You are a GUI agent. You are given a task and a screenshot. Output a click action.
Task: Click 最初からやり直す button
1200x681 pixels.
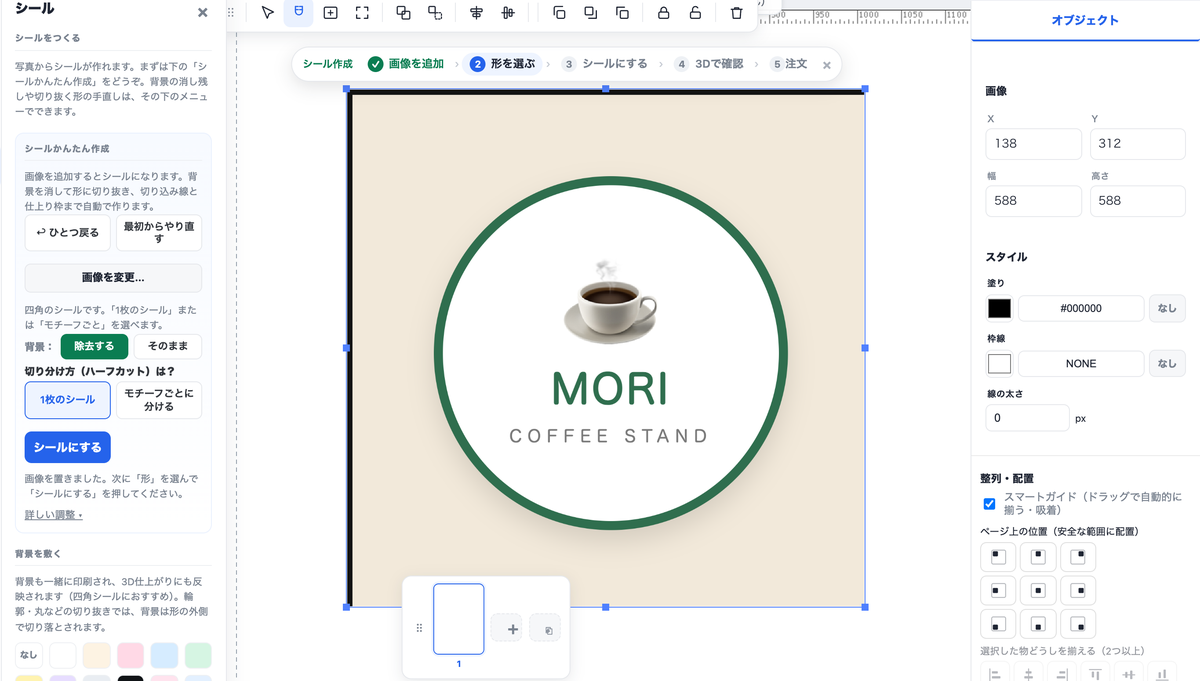click(x=159, y=233)
